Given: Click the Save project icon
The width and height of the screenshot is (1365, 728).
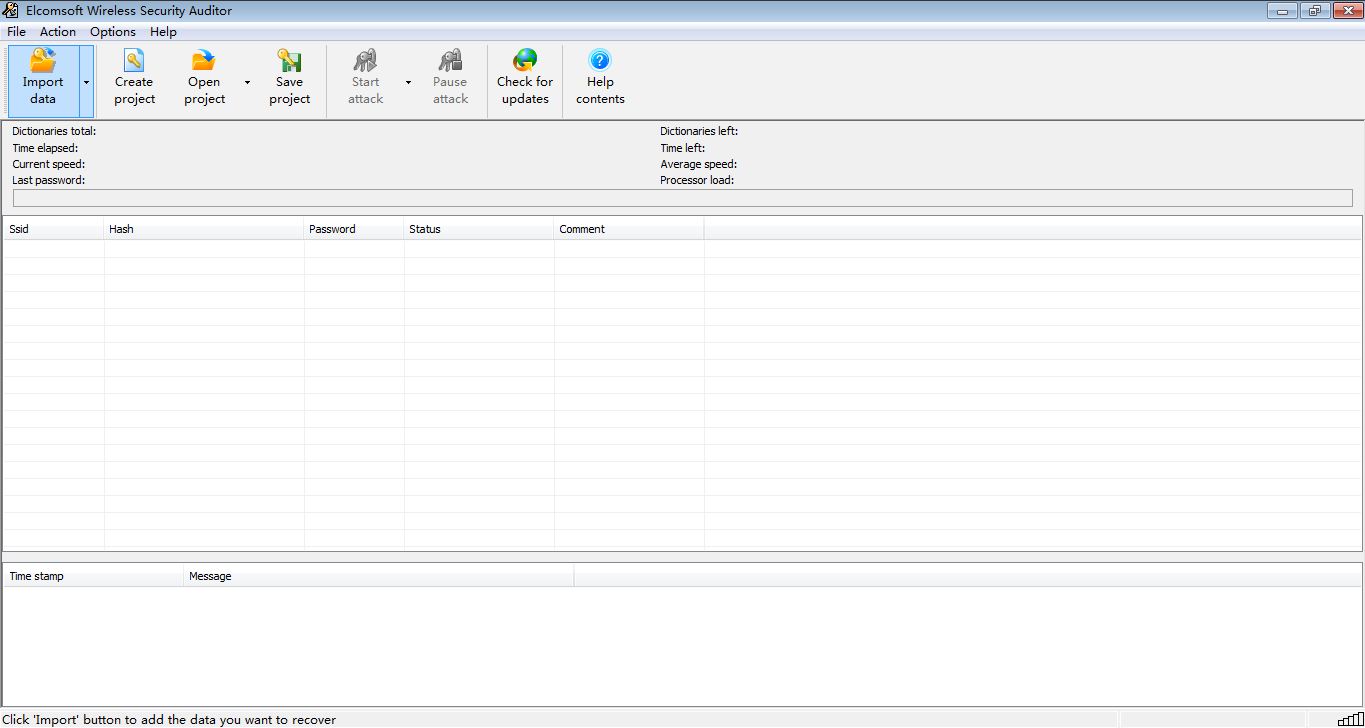Looking at the screenshot, I should click(289, 61).
